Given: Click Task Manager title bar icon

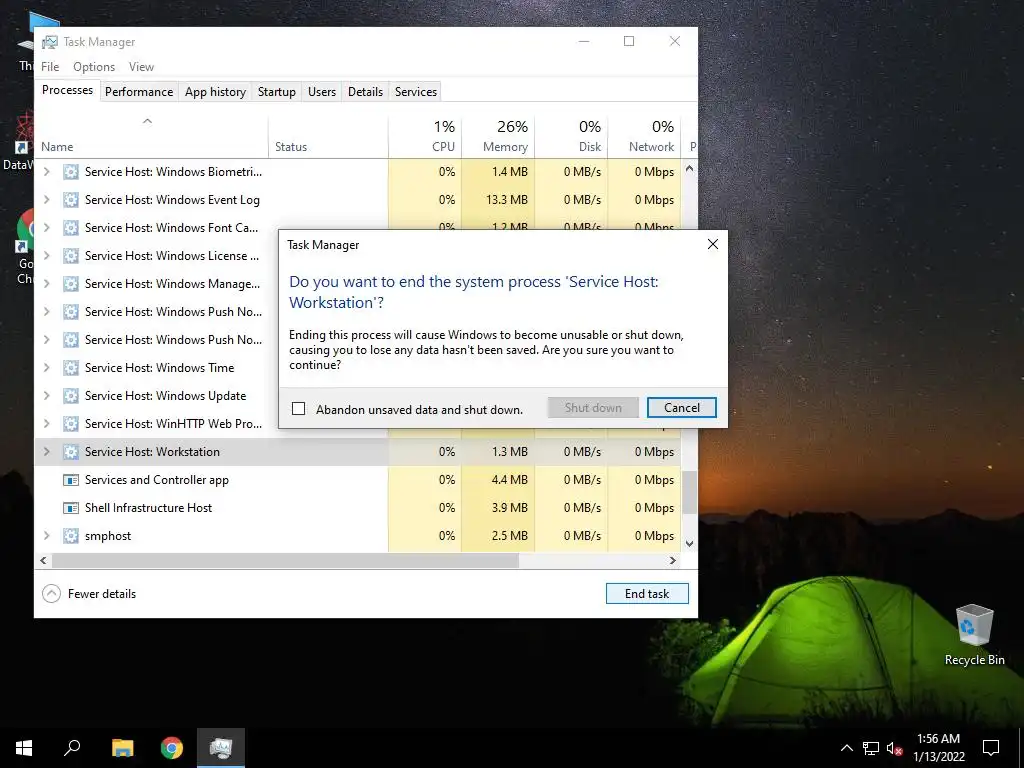Looking at the screenshot, I should 50,42.
